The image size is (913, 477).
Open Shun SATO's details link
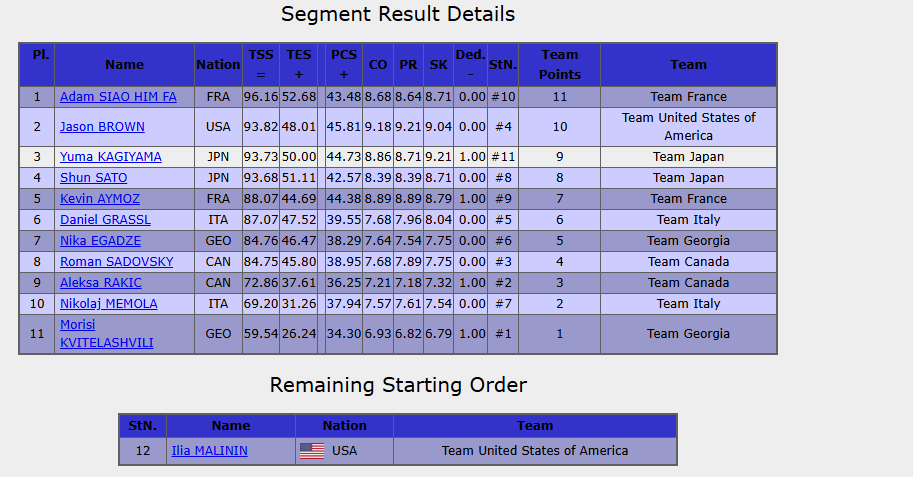coord(93,178)
